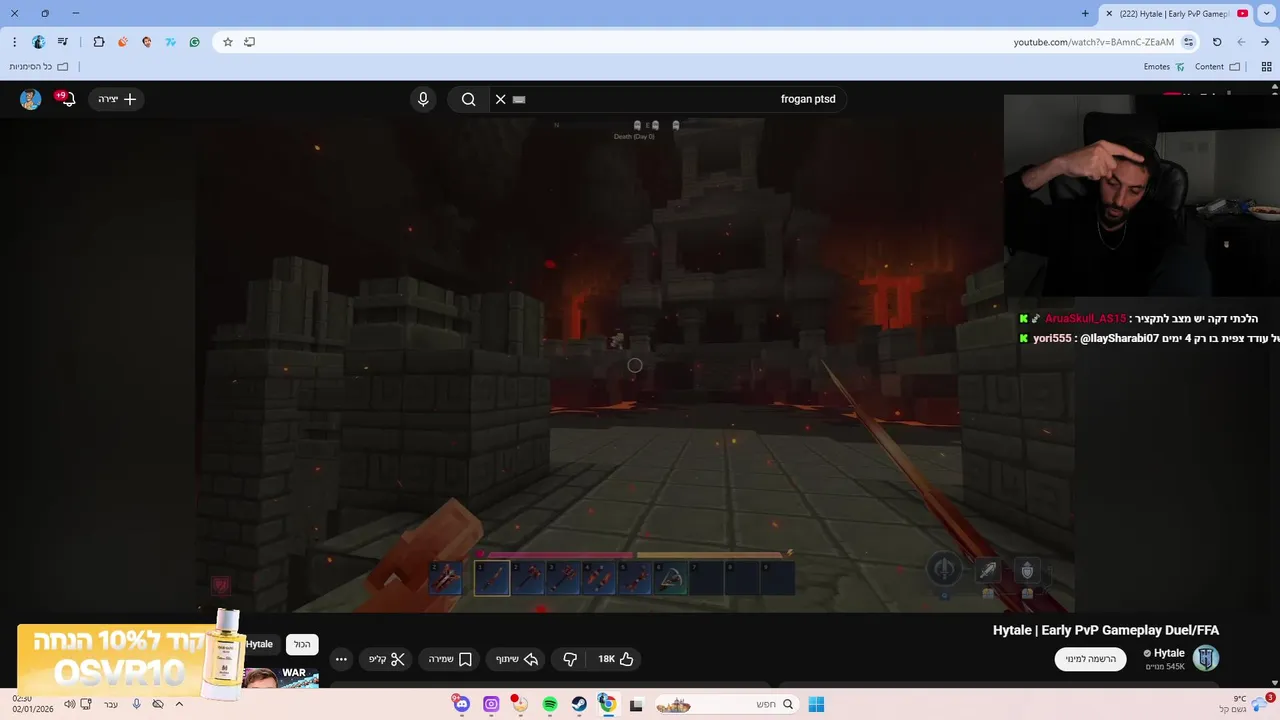The height and width of the screenshot is (720, 1280).
Task: Select the 'הכול' filter chip
Action: (302, 644)
